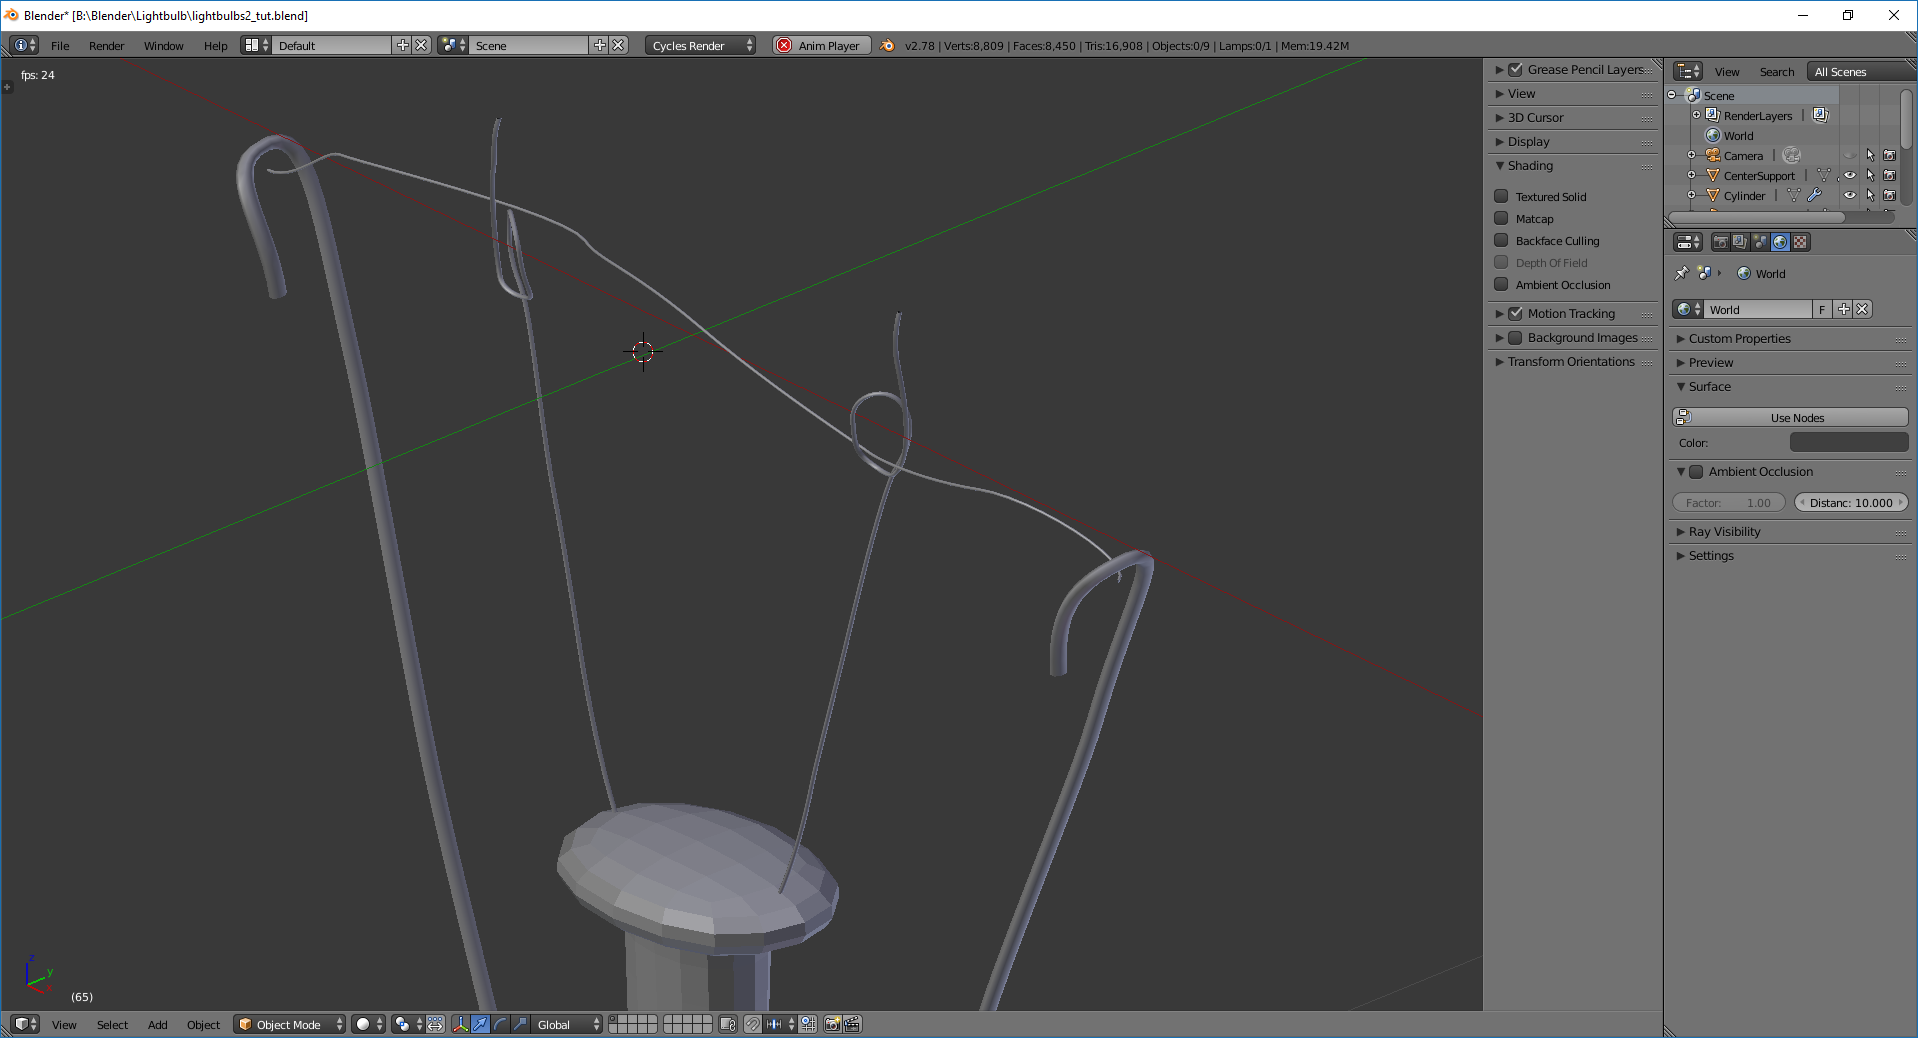Open the Render menu in the top bar

106,45
